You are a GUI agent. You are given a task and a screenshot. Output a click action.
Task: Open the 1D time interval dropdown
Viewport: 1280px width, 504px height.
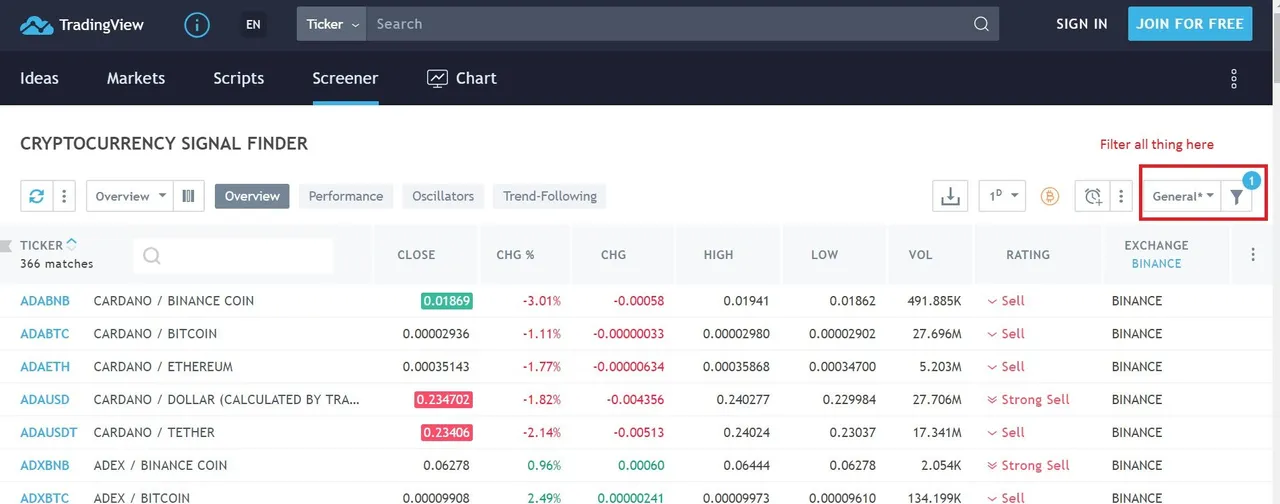(x=1002, y=196)
